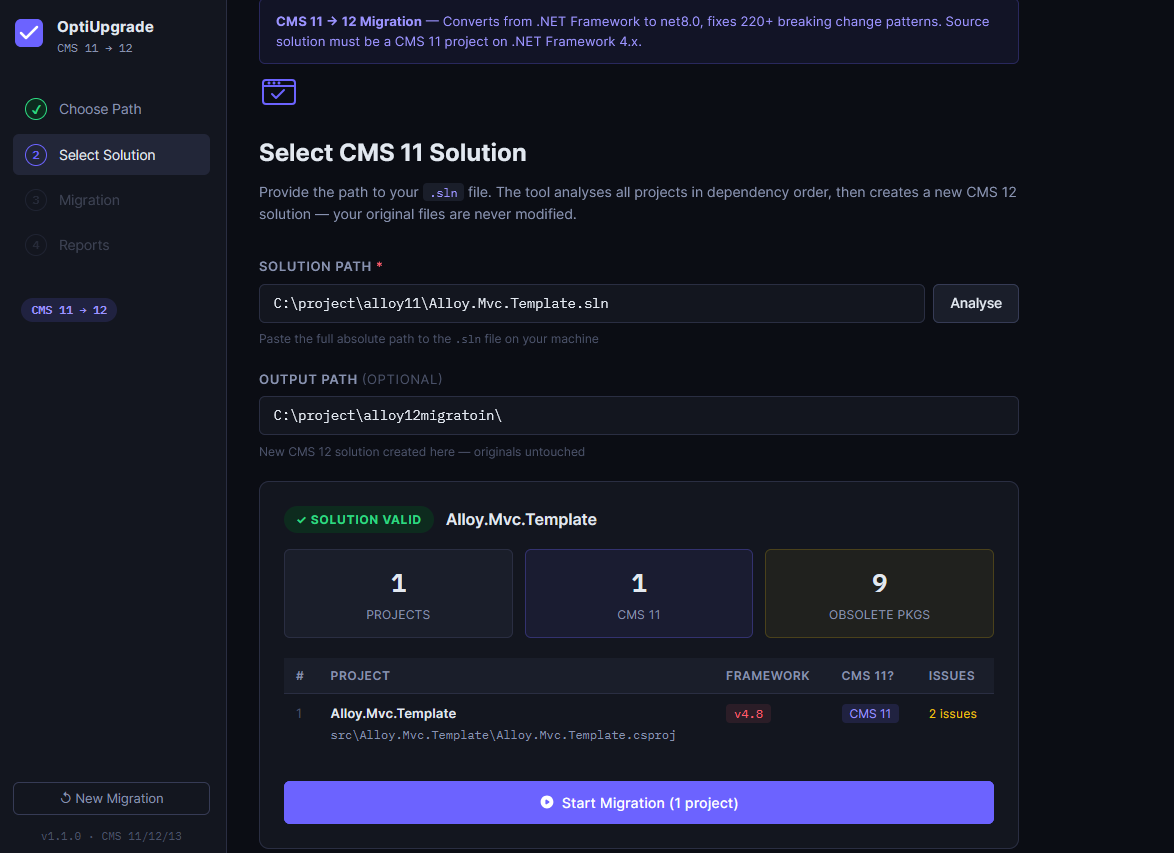Click the green check icon beside Choose Path
This screenshot has width=1174, height=853.
(36, 109)
